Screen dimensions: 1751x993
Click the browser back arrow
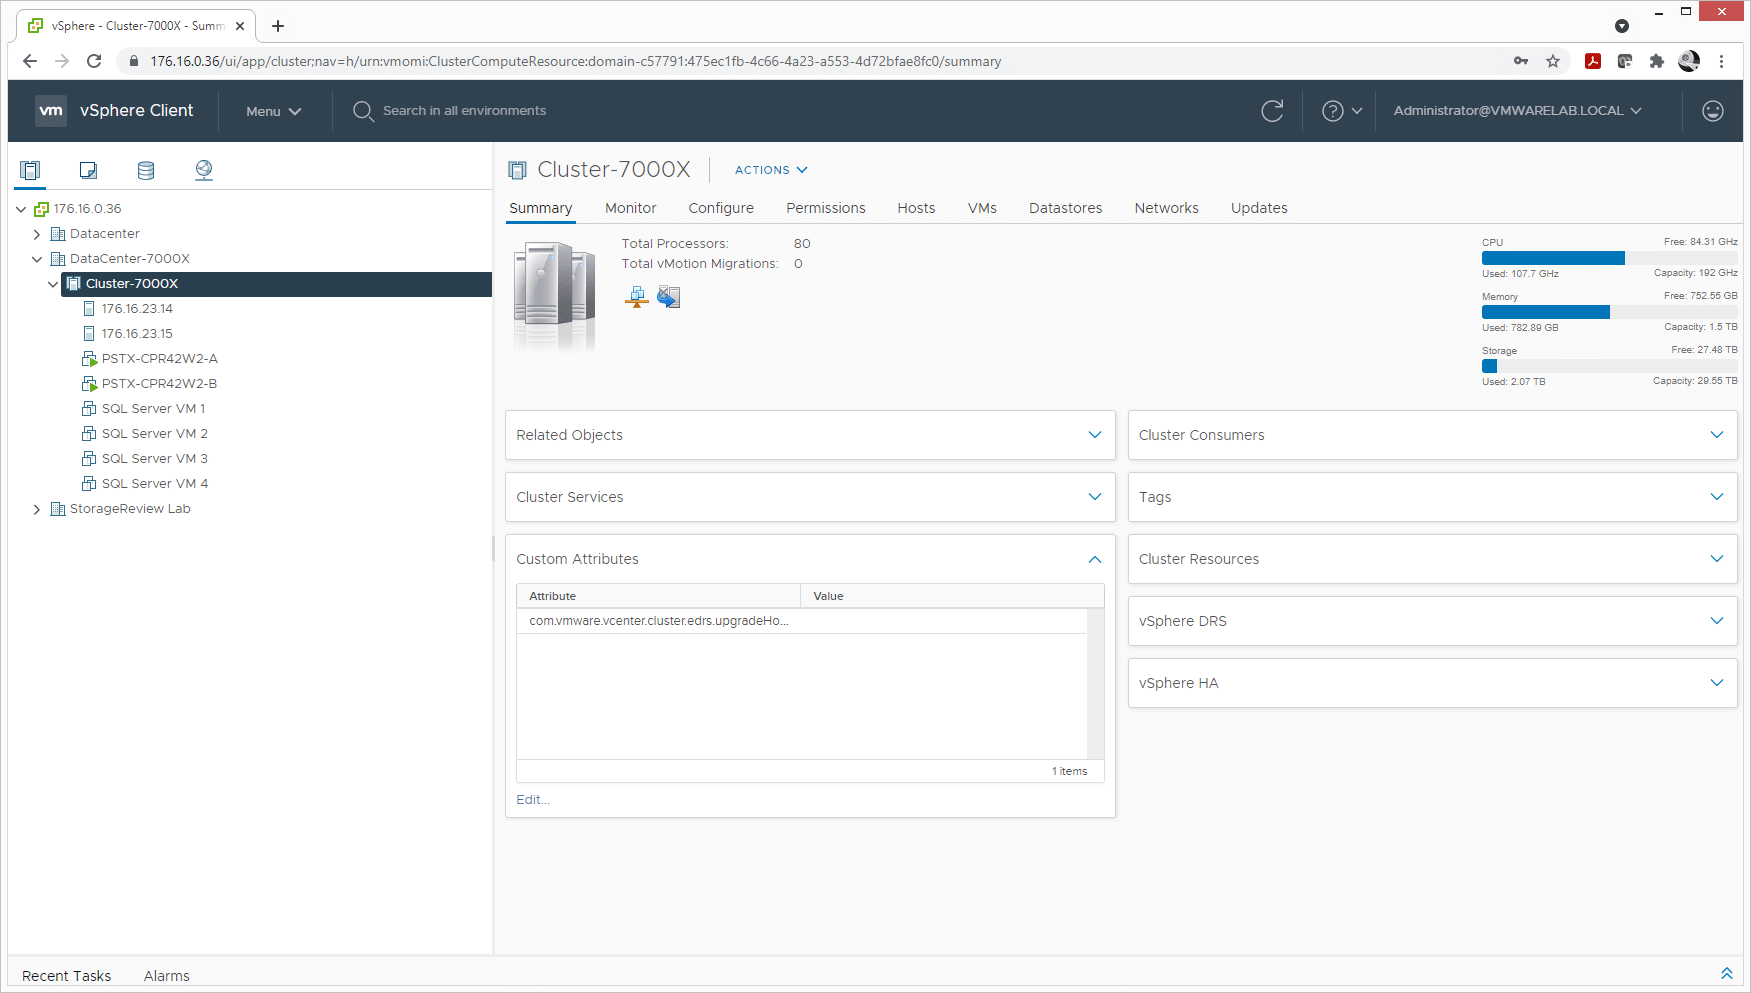click(x=30, y=61)
